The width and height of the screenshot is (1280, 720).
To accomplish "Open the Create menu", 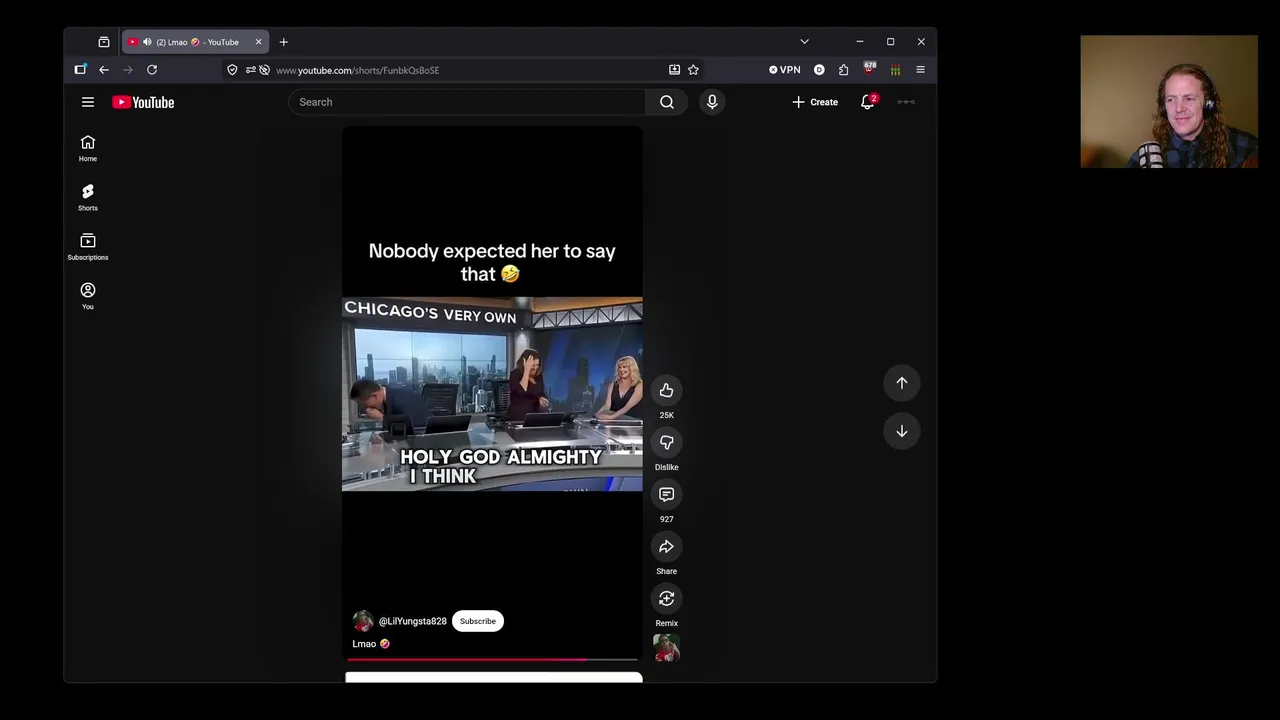I will point(815,102).
